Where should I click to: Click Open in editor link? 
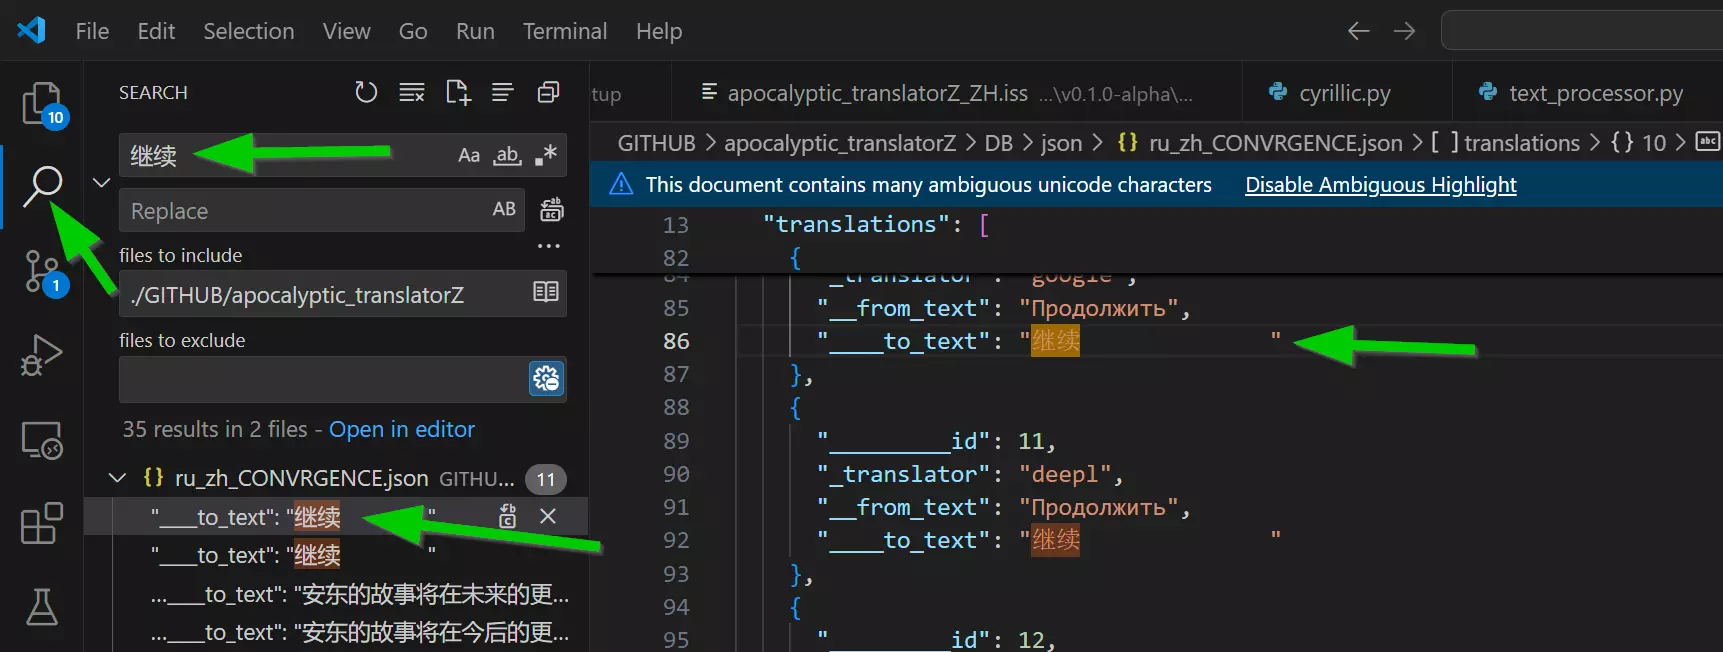[402, 429]
